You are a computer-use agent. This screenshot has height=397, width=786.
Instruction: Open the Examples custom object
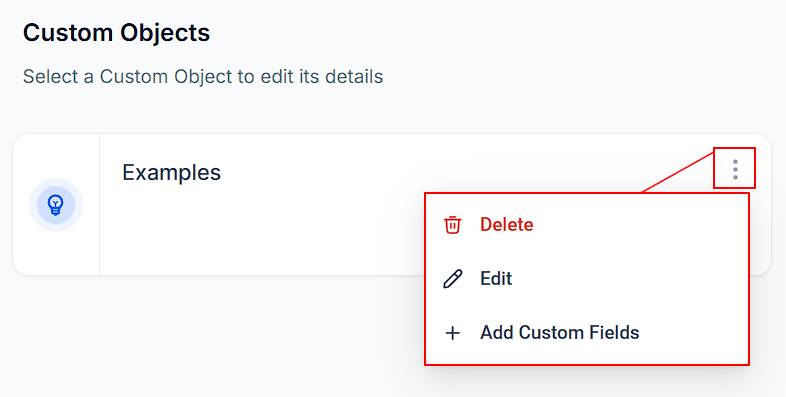click(171, 172)
